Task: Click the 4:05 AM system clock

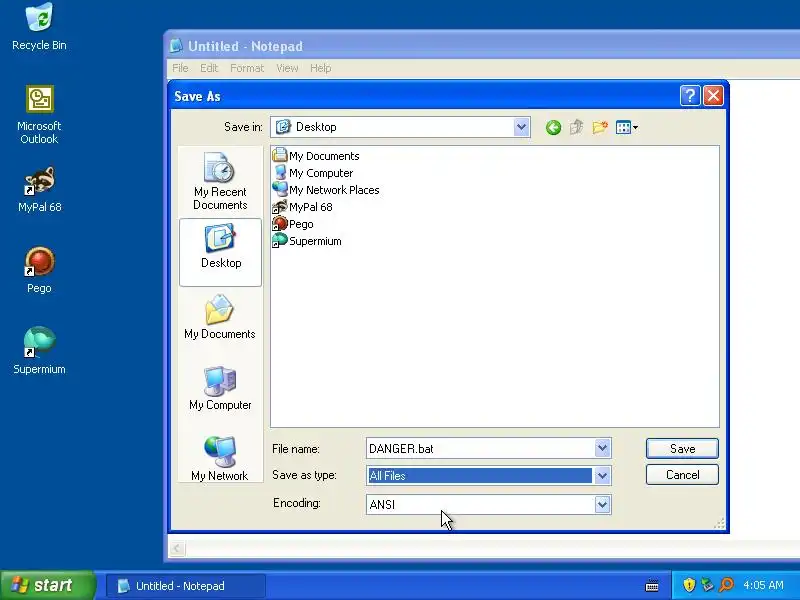Action: [763, 585]
